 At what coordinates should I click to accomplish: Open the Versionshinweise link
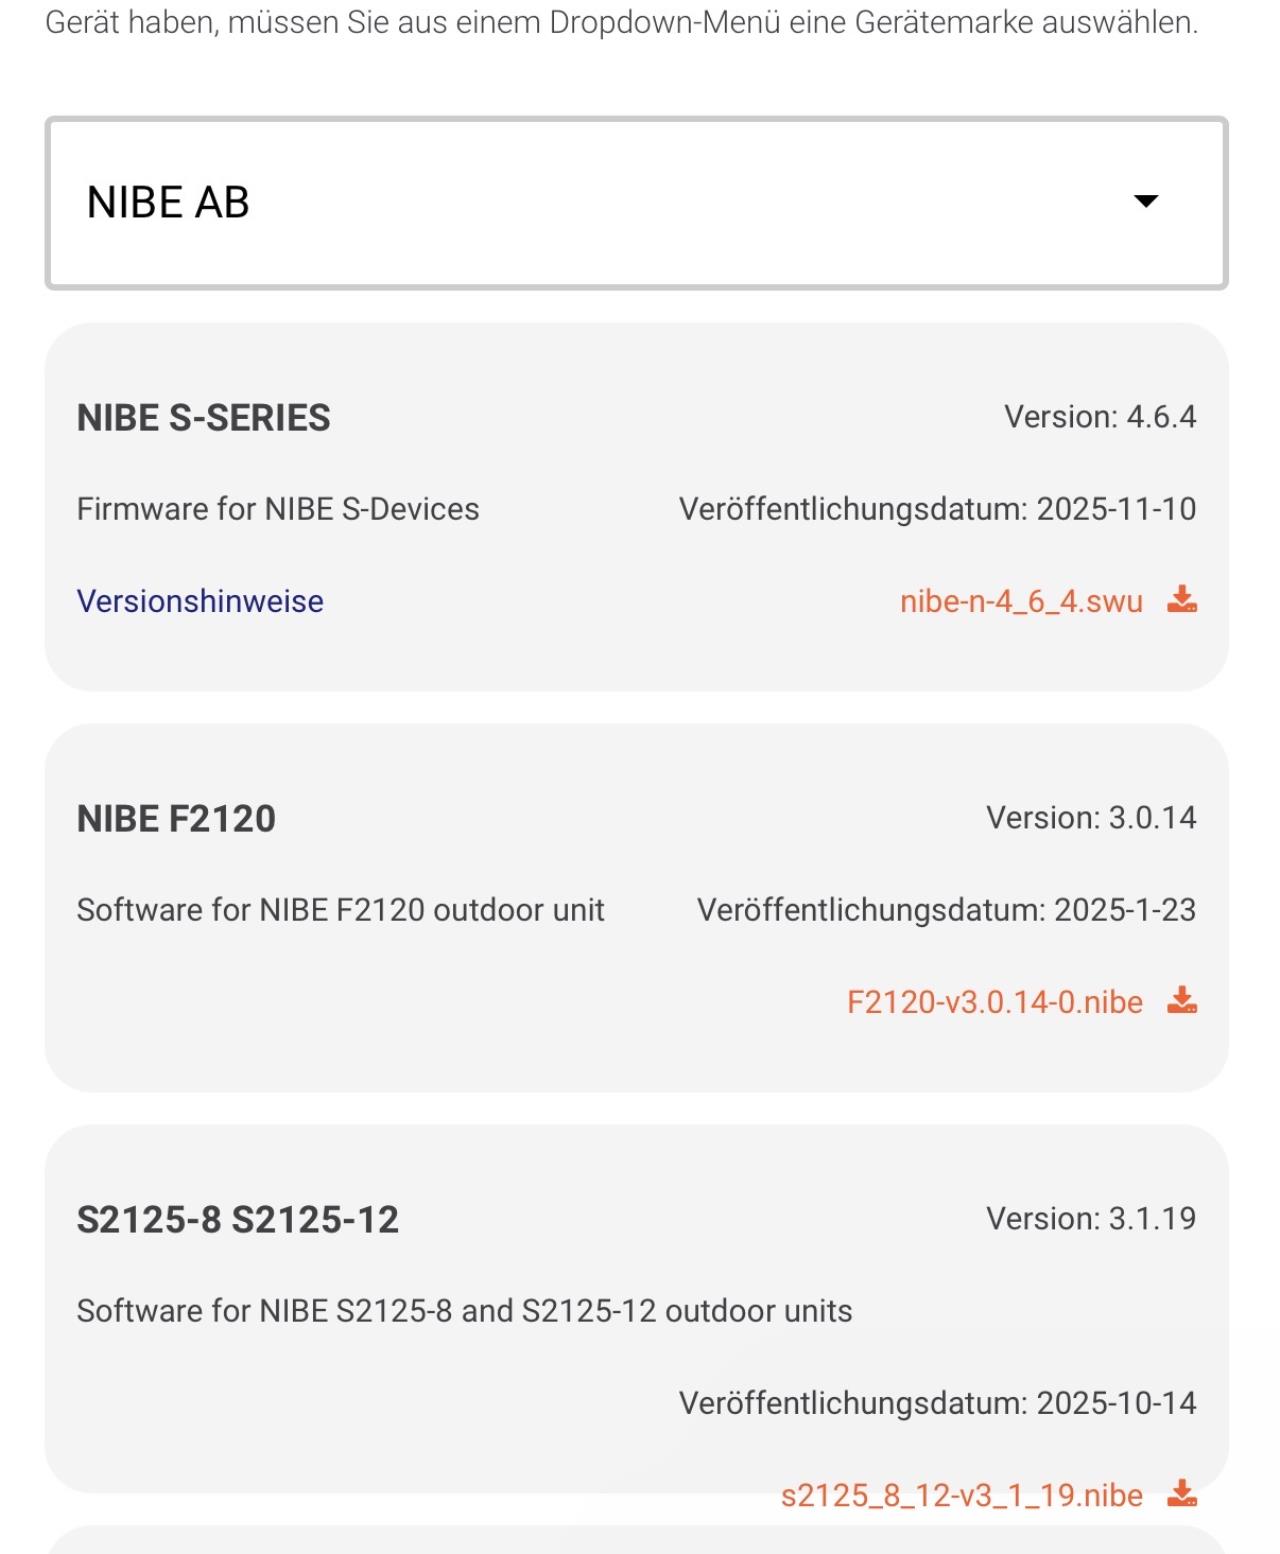(x=200, y=601)
